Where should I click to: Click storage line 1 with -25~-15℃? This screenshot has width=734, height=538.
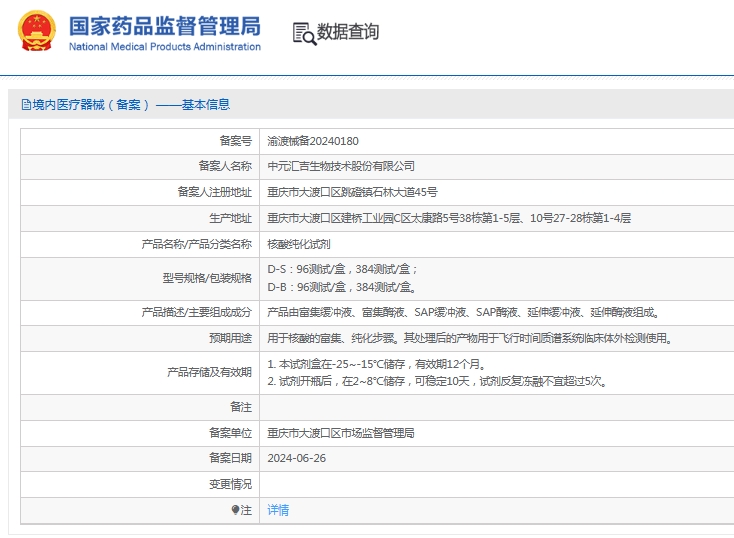click(377, 364)
